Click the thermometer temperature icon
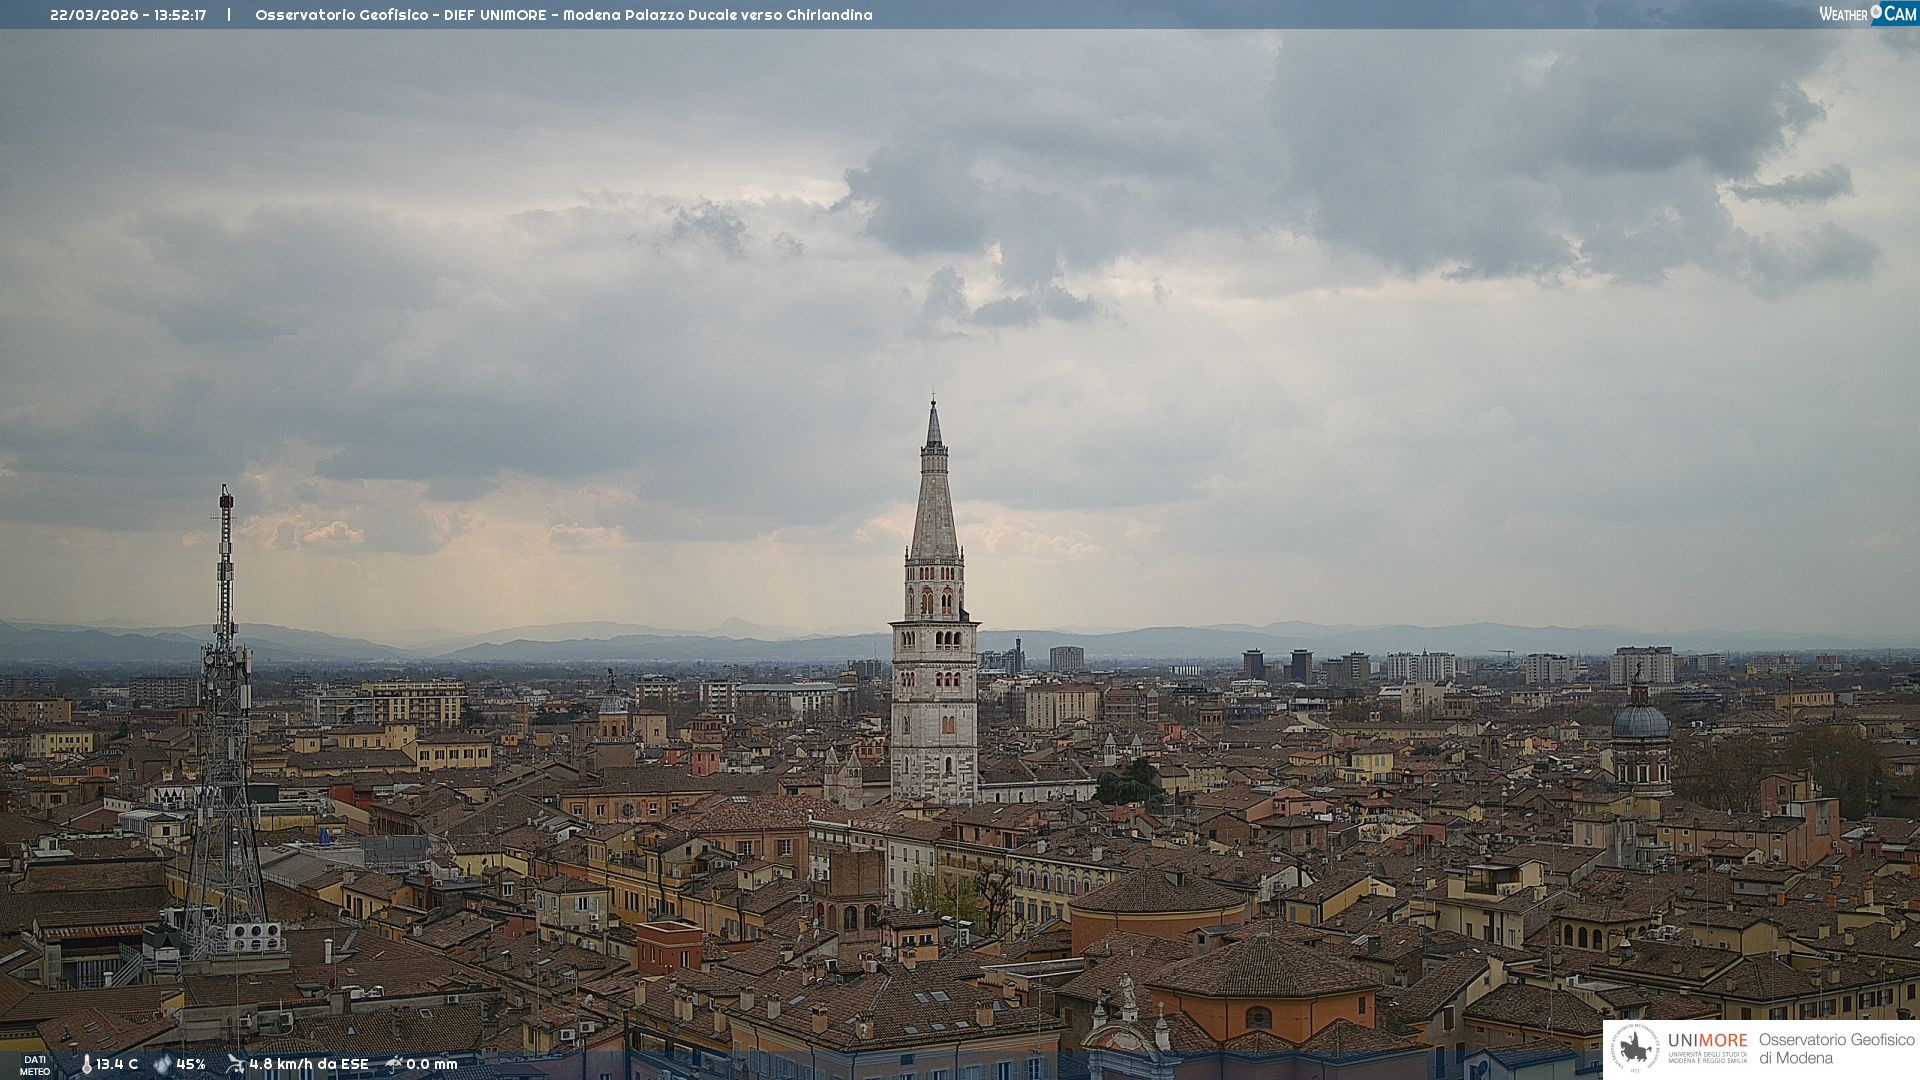 86,1064
